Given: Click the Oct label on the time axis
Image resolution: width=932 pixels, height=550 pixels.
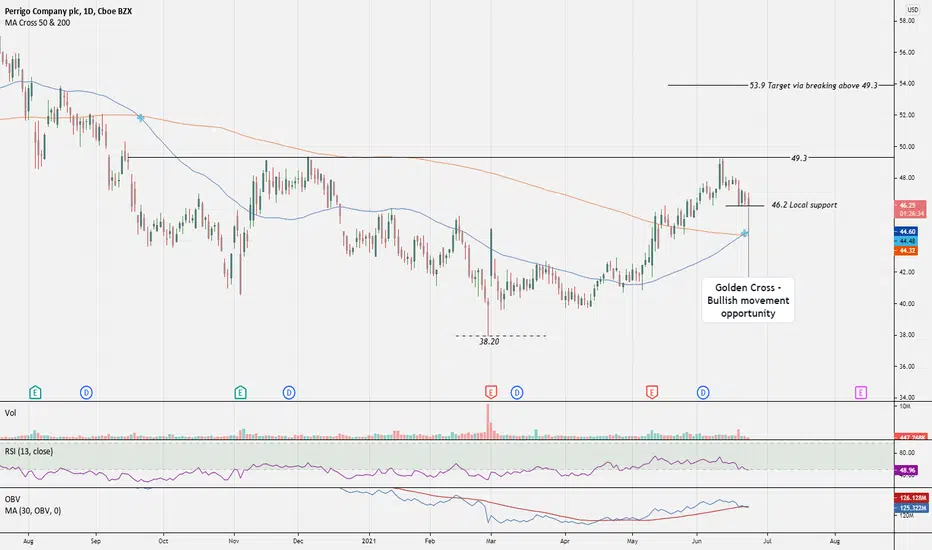Looking at the screenshot, I should pos(163,541).
